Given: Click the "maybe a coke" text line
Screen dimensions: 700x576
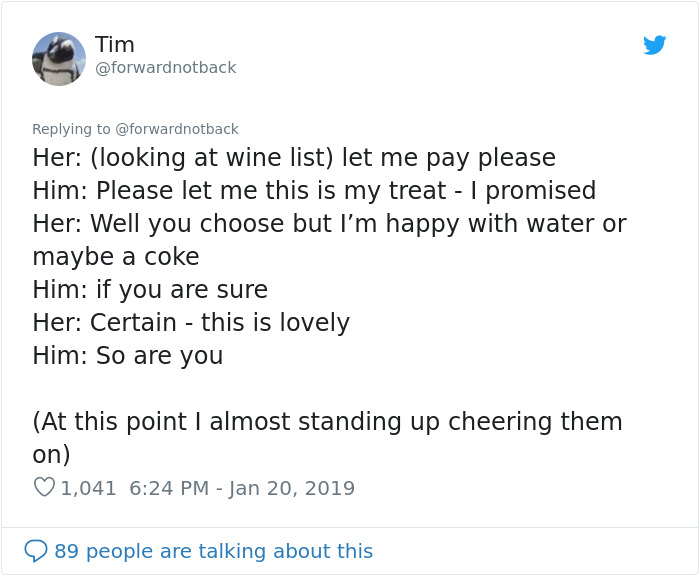Looking at the screenshot, I should coord(116,257).
